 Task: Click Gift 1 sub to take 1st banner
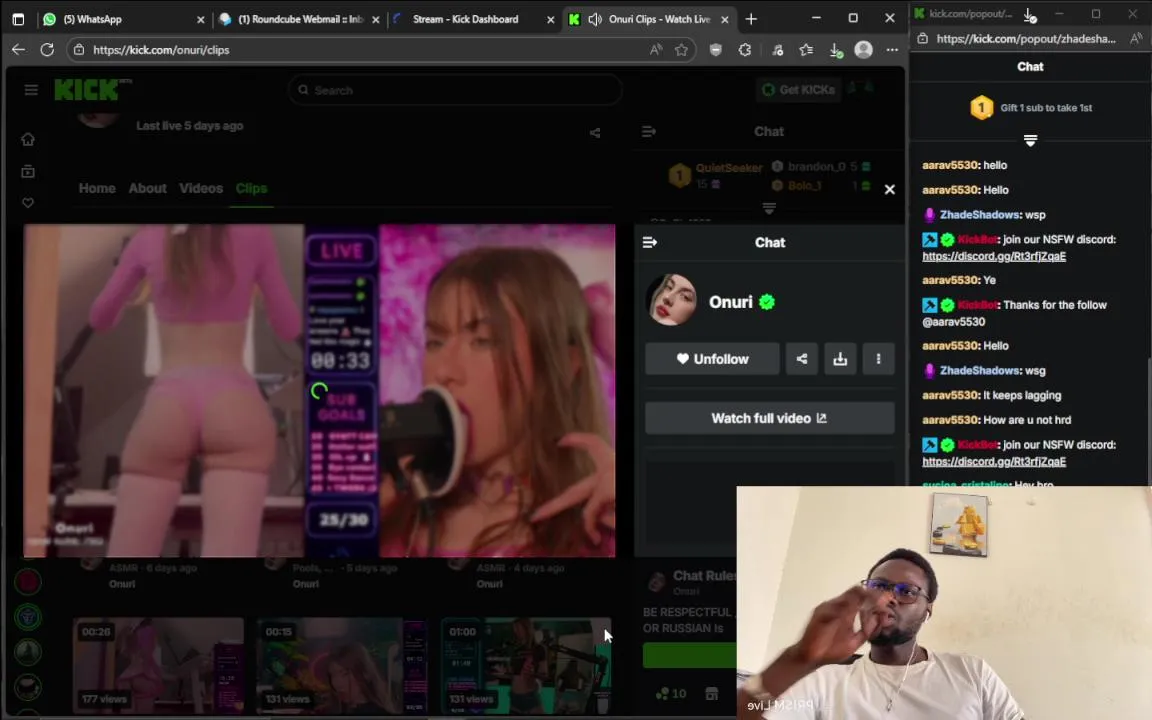[1030, 108]
